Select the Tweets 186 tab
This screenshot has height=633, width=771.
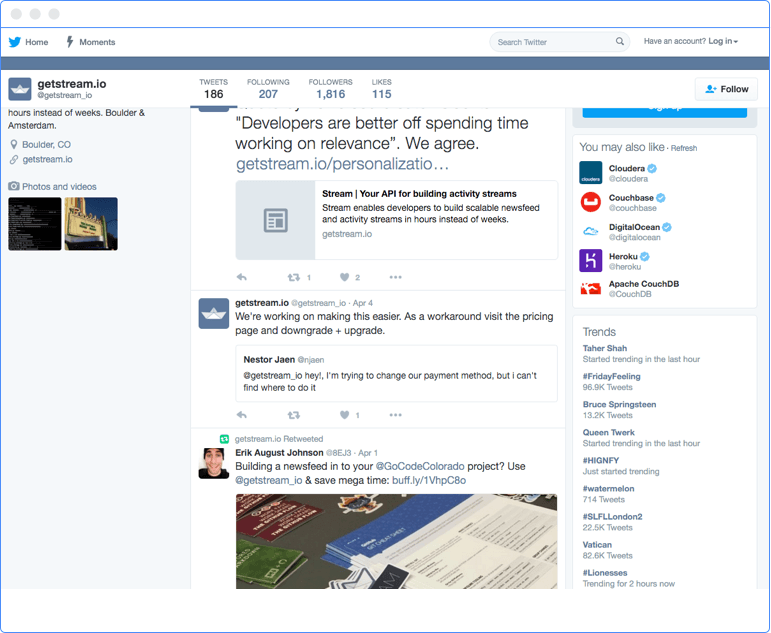213,89
